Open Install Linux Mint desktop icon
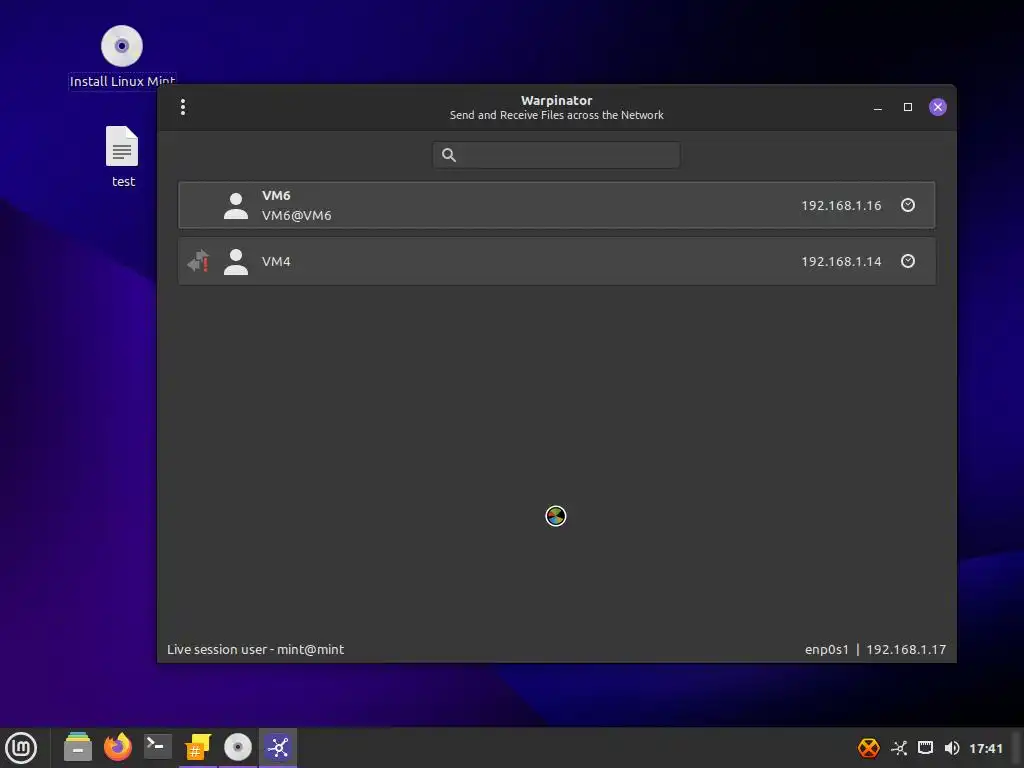The image size is (1024, 768). click(x=122, y=57)
